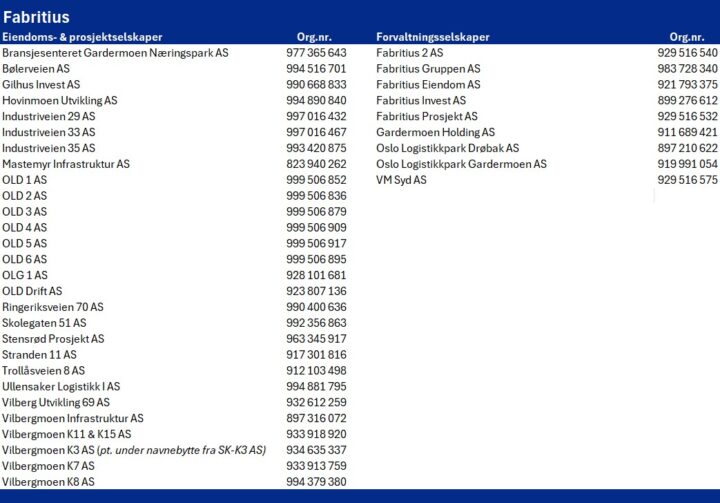
Task: Click Fabritius Prosjekt AS
Action: coord(427,116)
